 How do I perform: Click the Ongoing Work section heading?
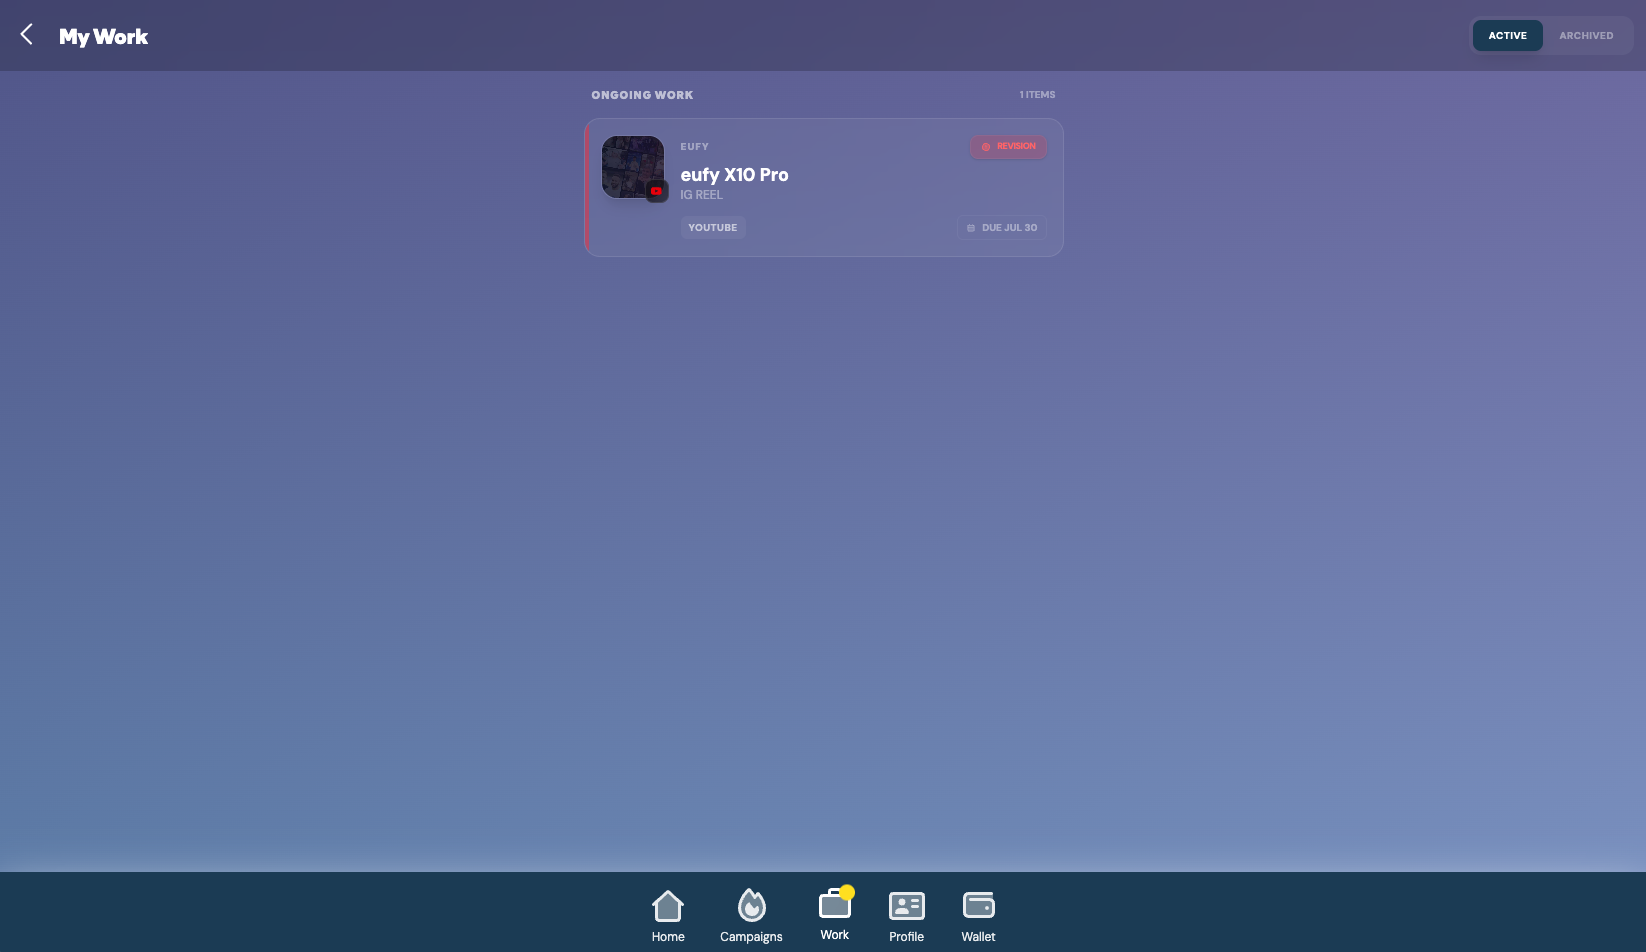[642, 95]
